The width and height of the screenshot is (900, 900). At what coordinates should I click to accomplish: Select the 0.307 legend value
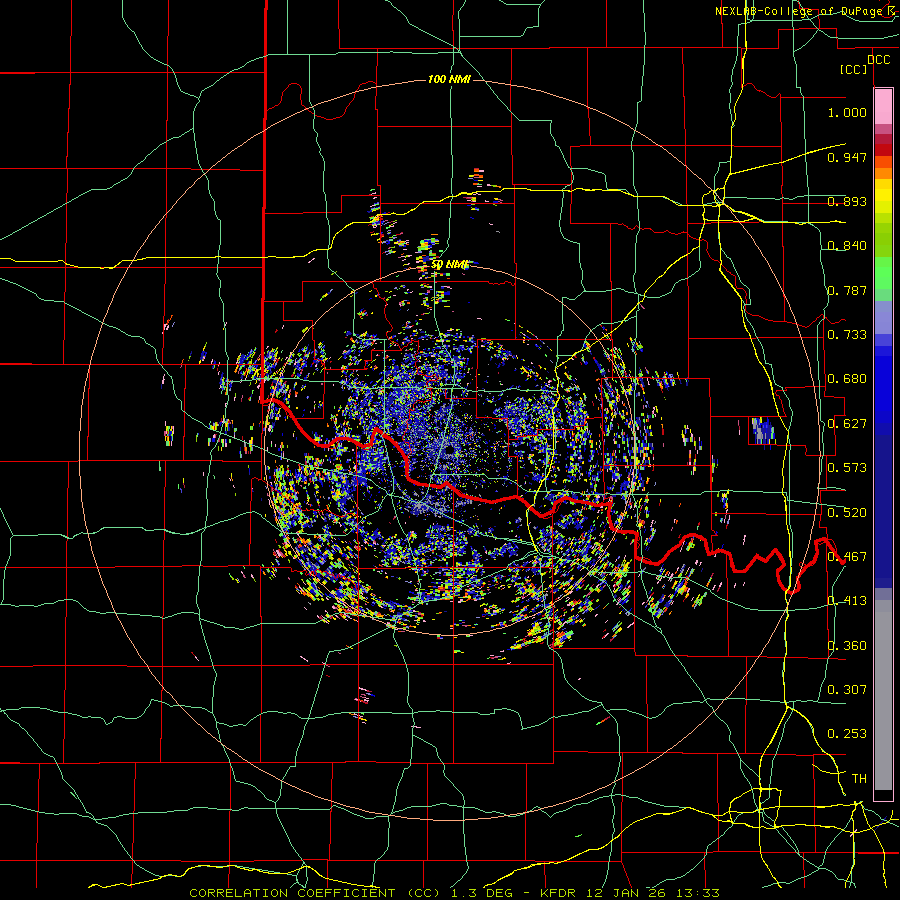point(847,690)
